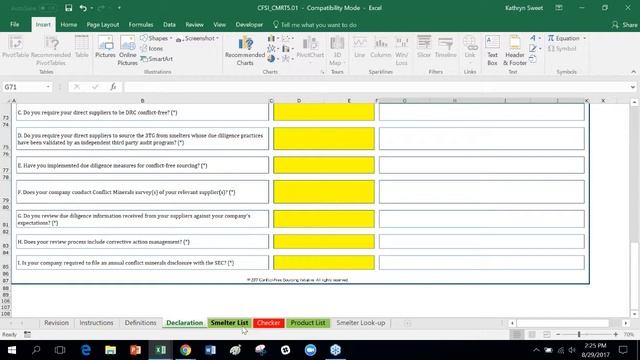Click Tell me what you want to do
The height and width of the screenshot is (360, 640).
(315, 25)
